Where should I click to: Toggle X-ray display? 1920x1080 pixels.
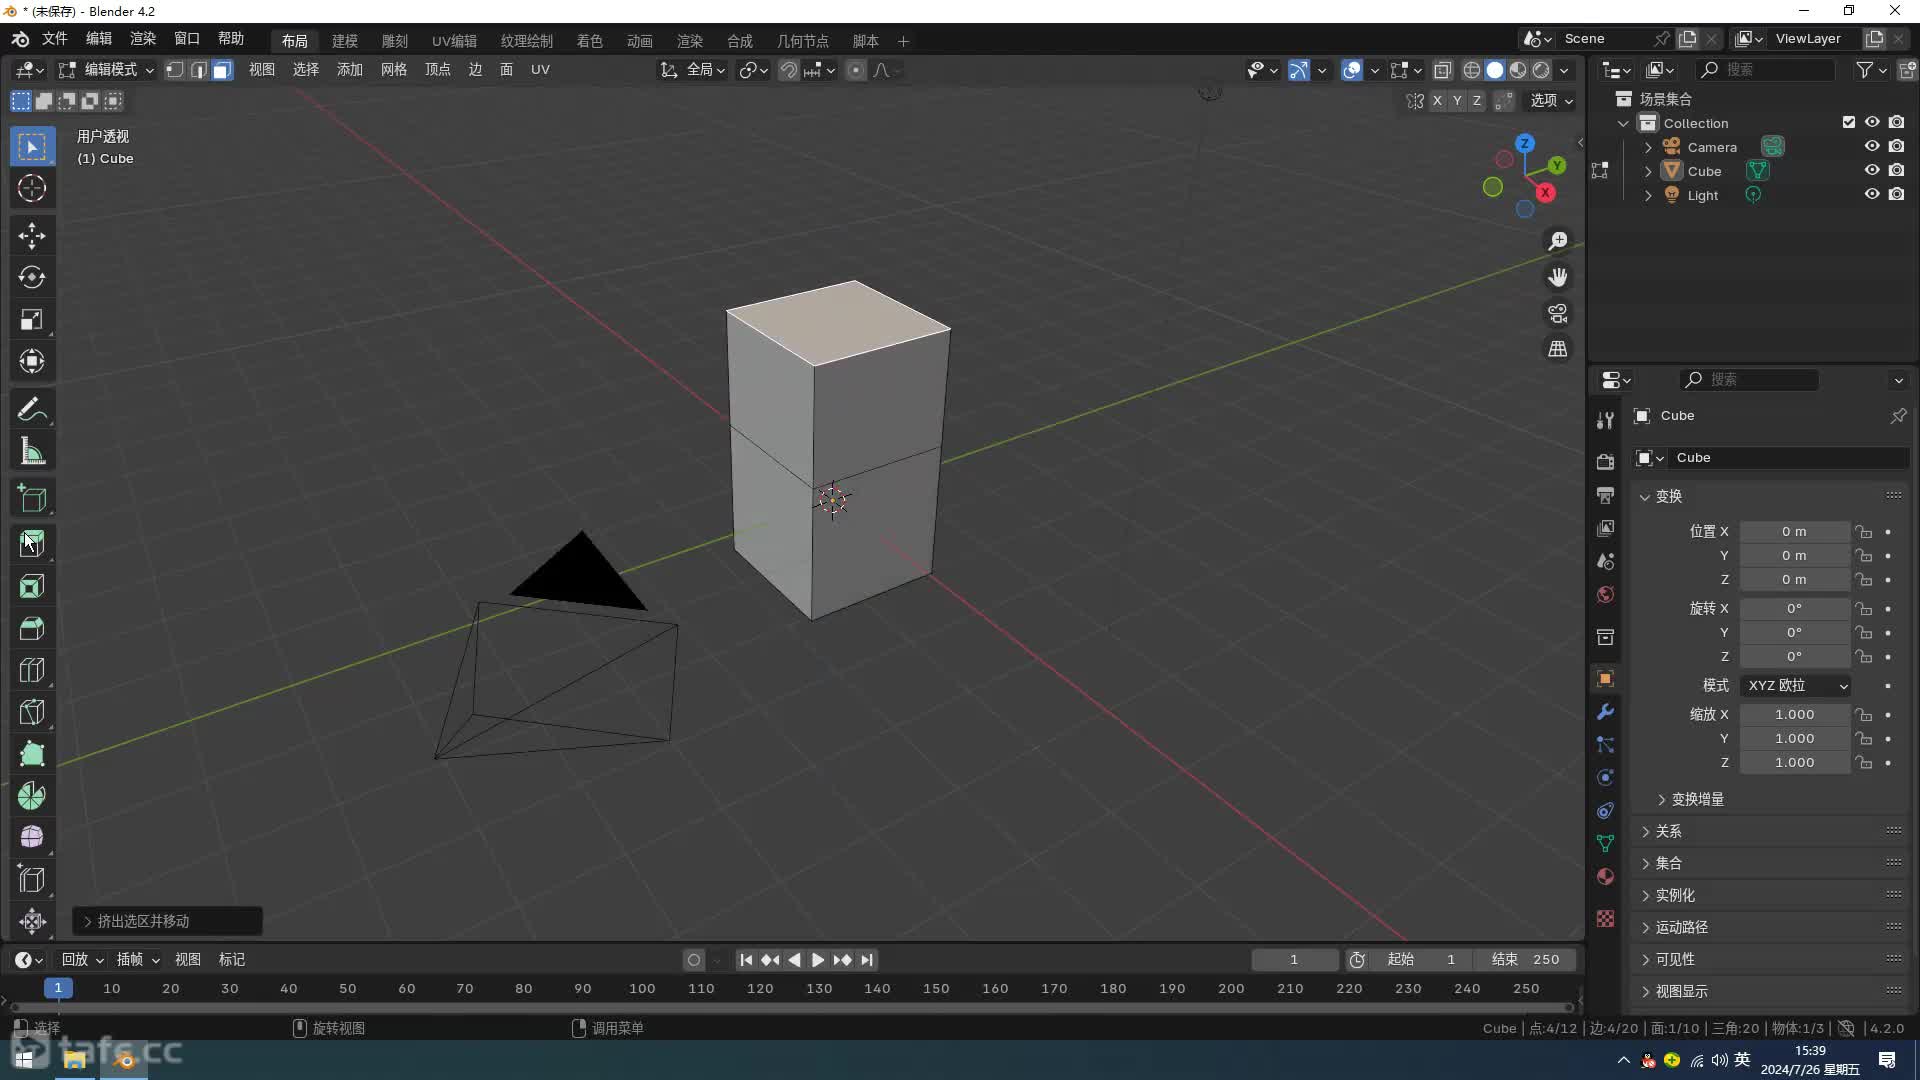(1442, 70)
